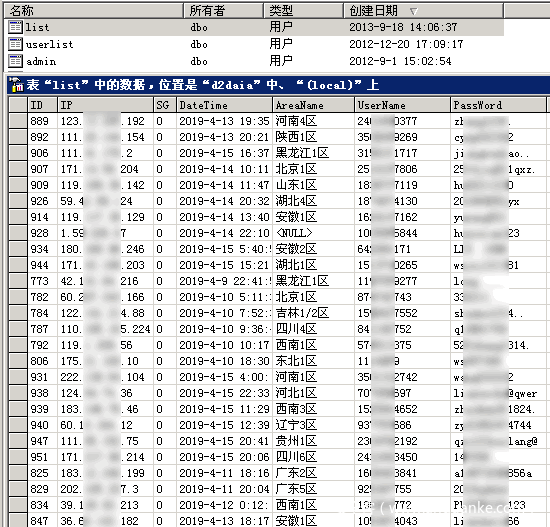
Task: Click the 类型 column header
Action: point(303,11)
